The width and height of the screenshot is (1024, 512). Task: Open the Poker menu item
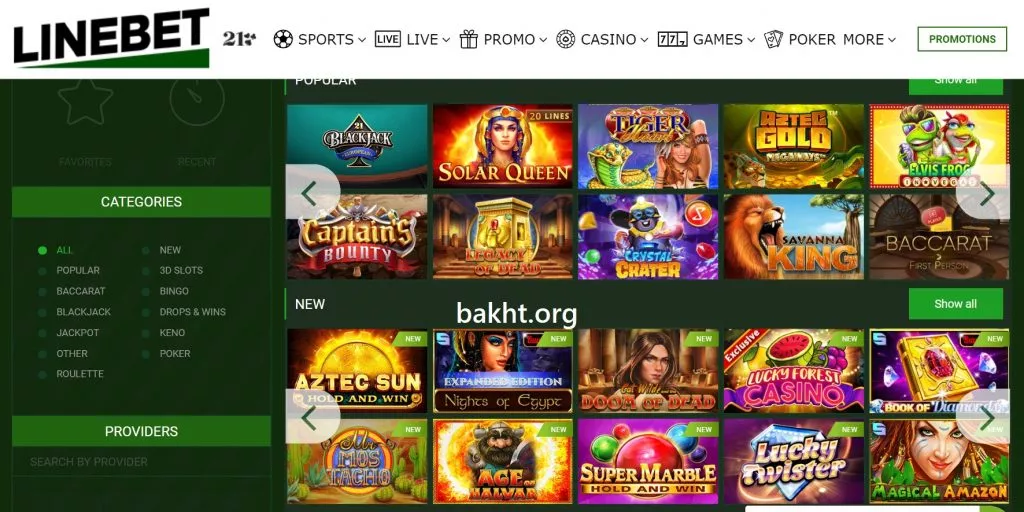[812, 39]
